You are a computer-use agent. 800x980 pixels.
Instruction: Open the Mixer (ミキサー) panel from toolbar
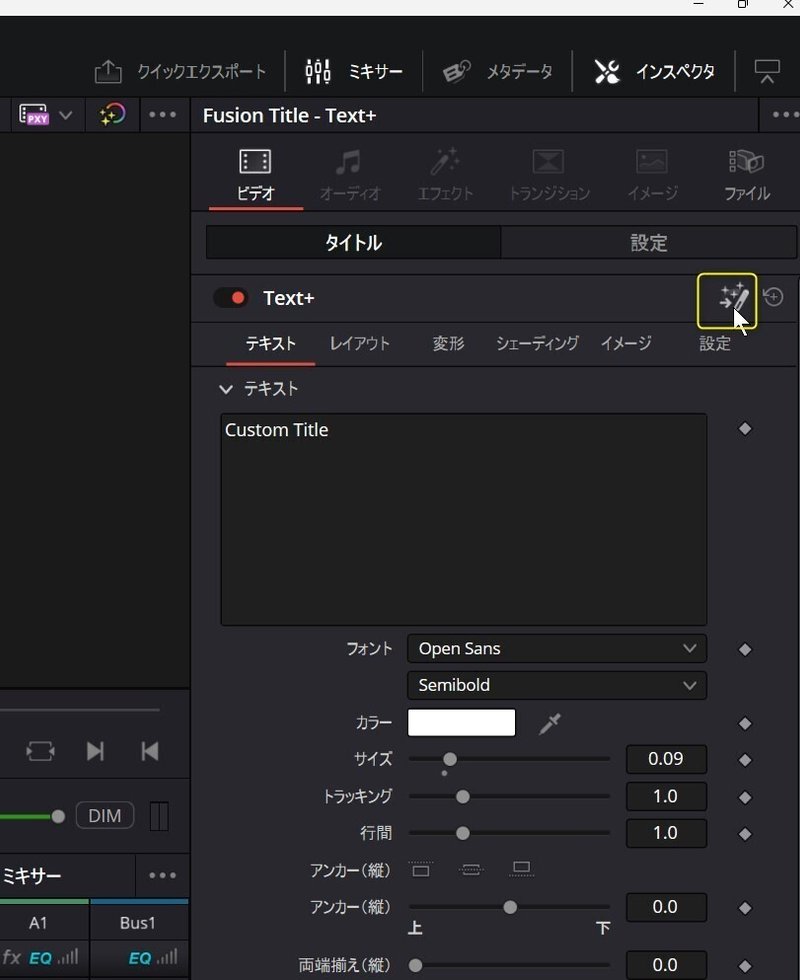coord(354,72)
